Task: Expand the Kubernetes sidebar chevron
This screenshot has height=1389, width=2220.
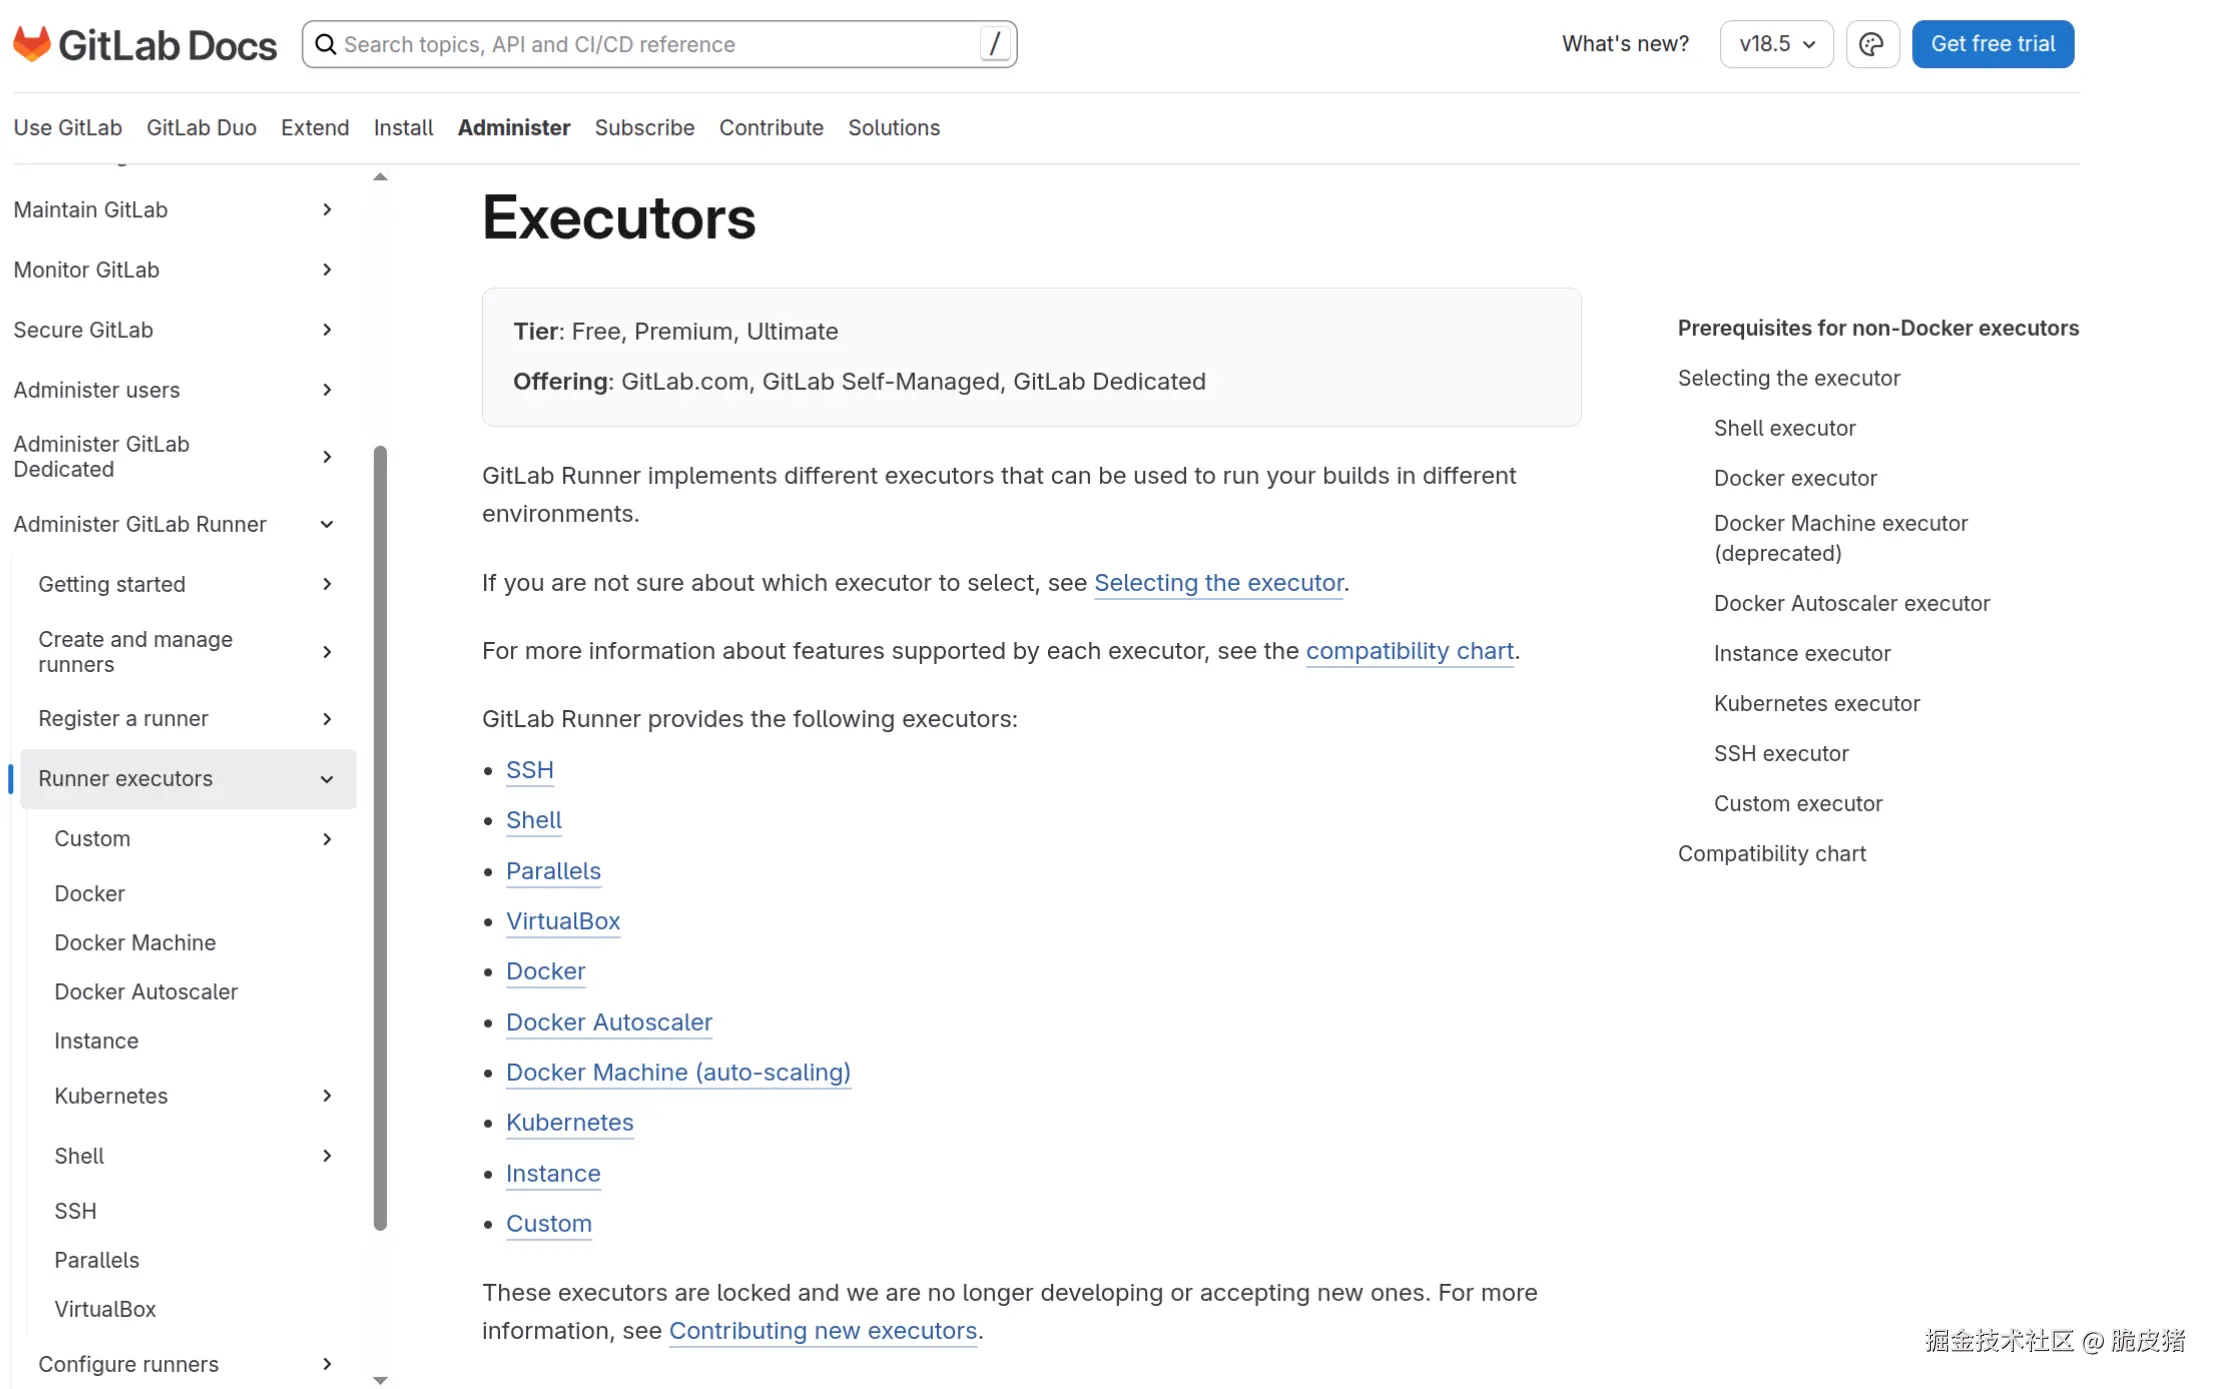Action: 327,1095
